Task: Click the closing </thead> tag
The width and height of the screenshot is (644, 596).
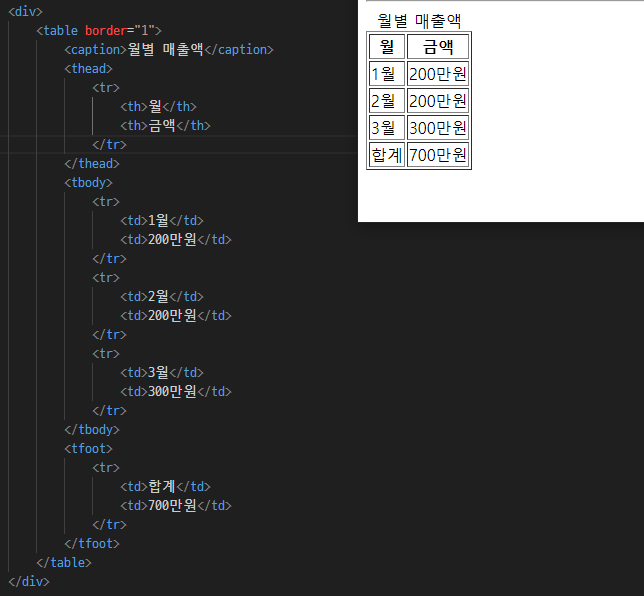Action: [x=92, y=163]
